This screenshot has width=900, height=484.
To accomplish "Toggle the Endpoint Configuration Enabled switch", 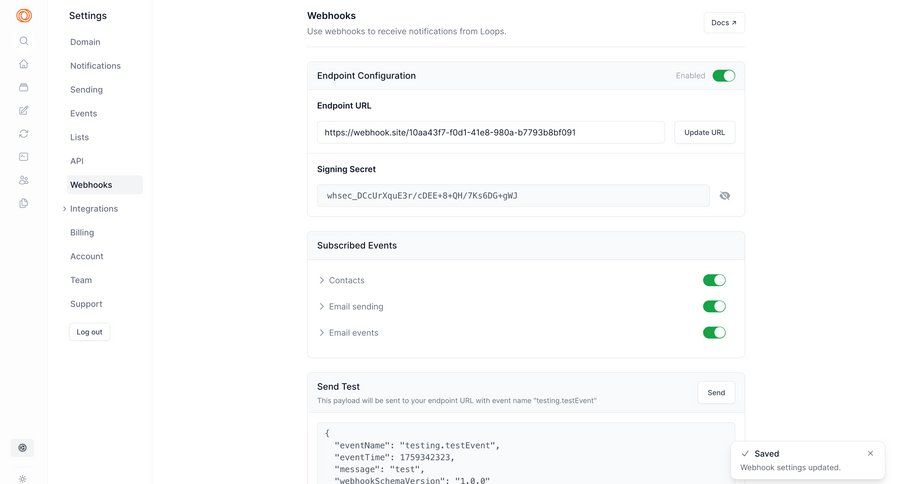I will coord(724,76).
